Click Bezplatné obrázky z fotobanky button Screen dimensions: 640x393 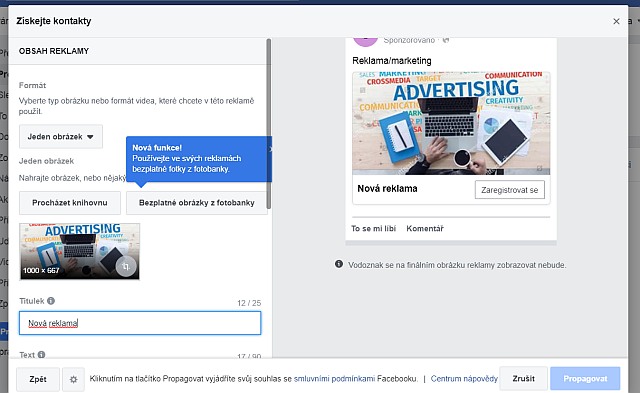pyautogui.click(x=197, y=203)
